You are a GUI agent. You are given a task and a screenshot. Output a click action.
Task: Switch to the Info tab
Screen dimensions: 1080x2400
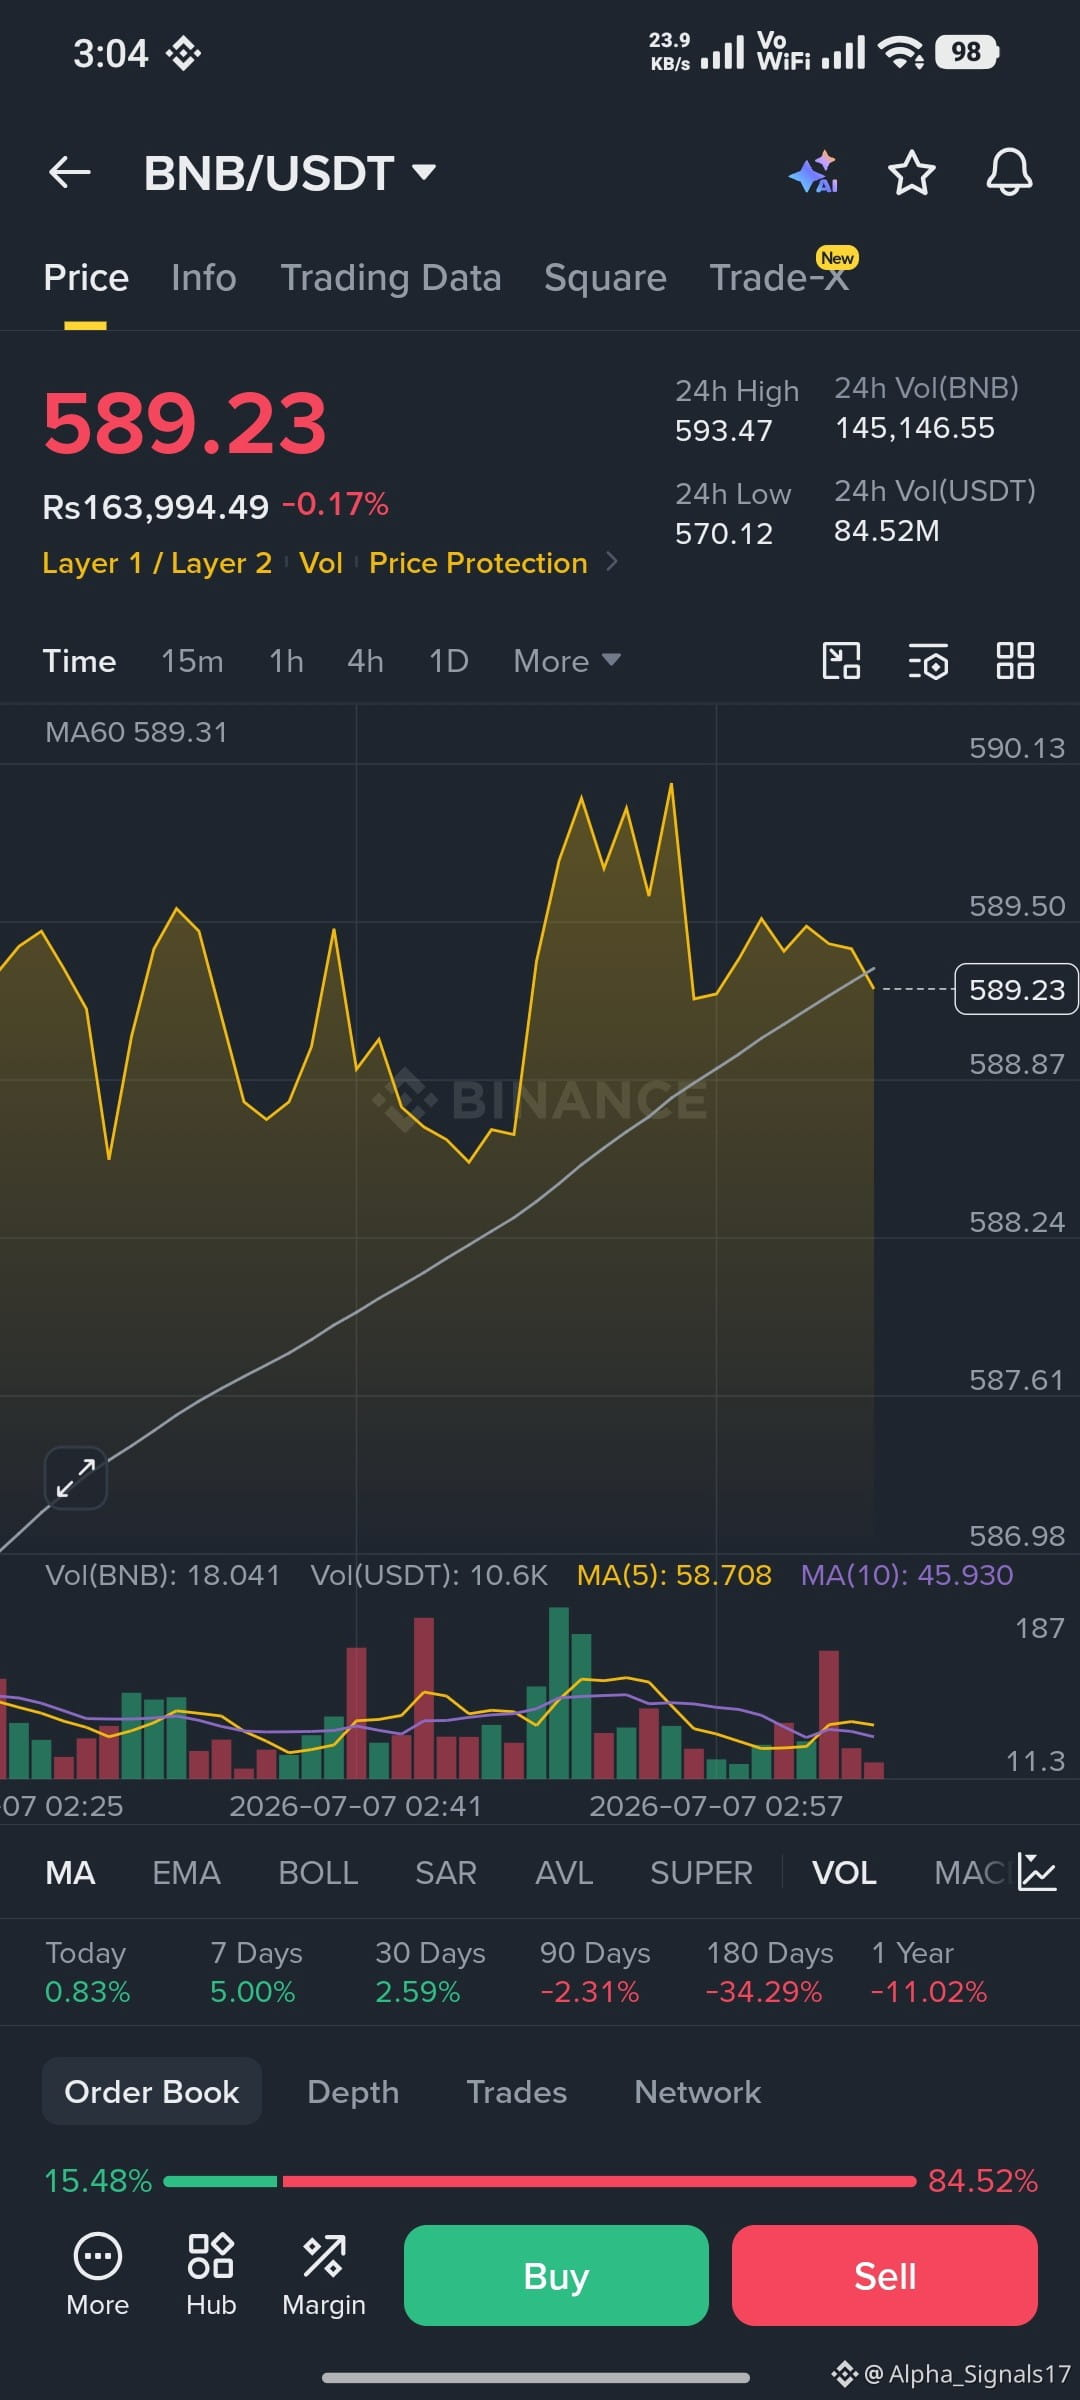204,278
